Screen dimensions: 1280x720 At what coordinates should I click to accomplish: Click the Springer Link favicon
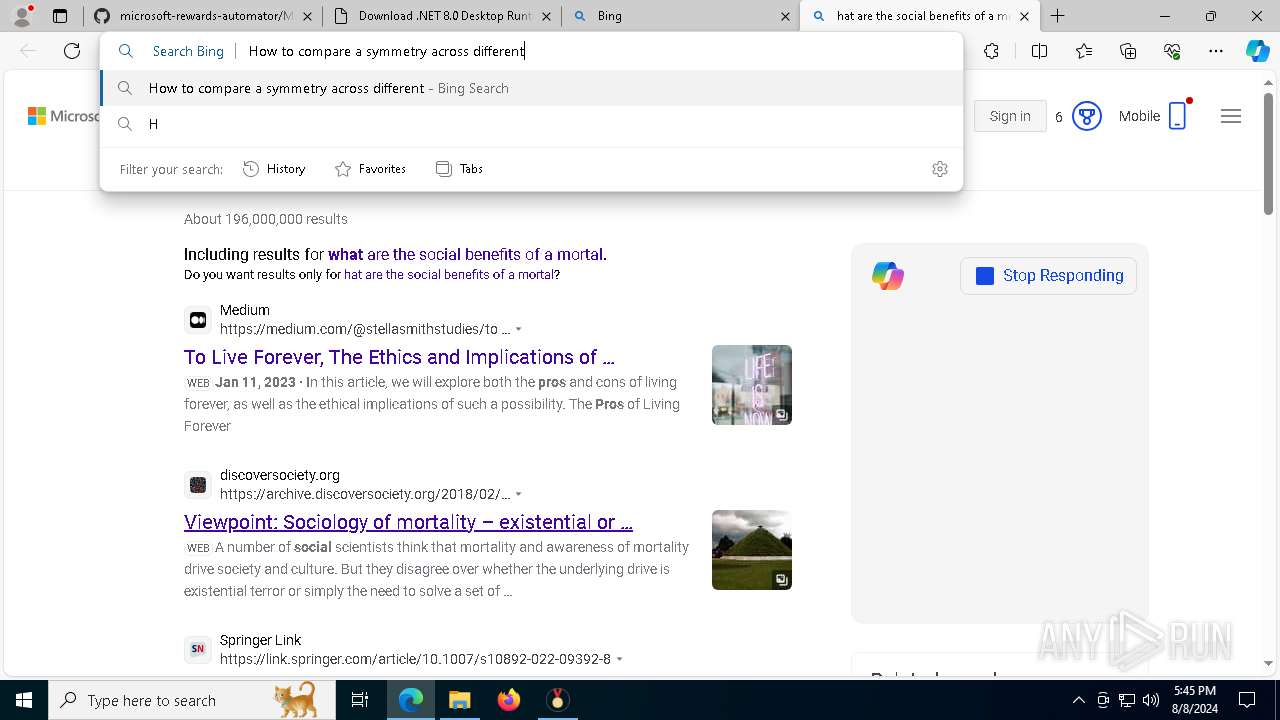coord(198,649)
